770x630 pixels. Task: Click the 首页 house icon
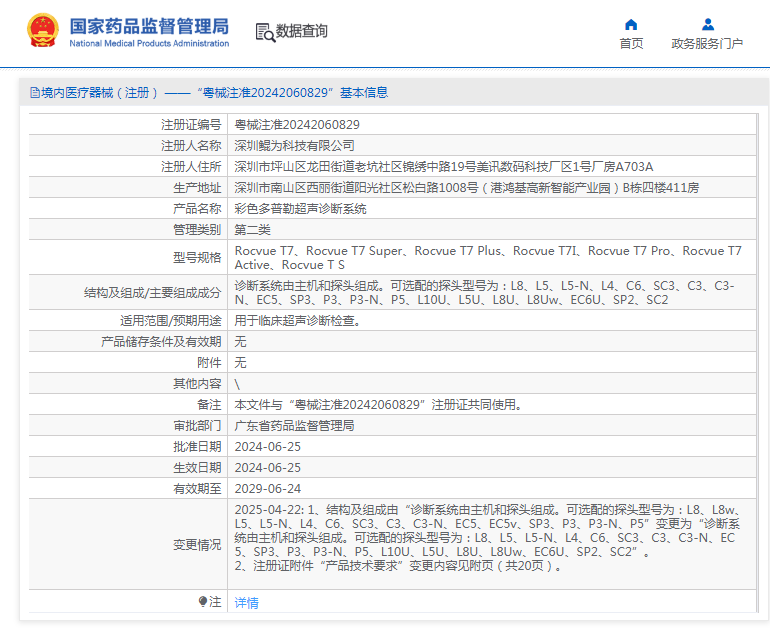point(631,24)
